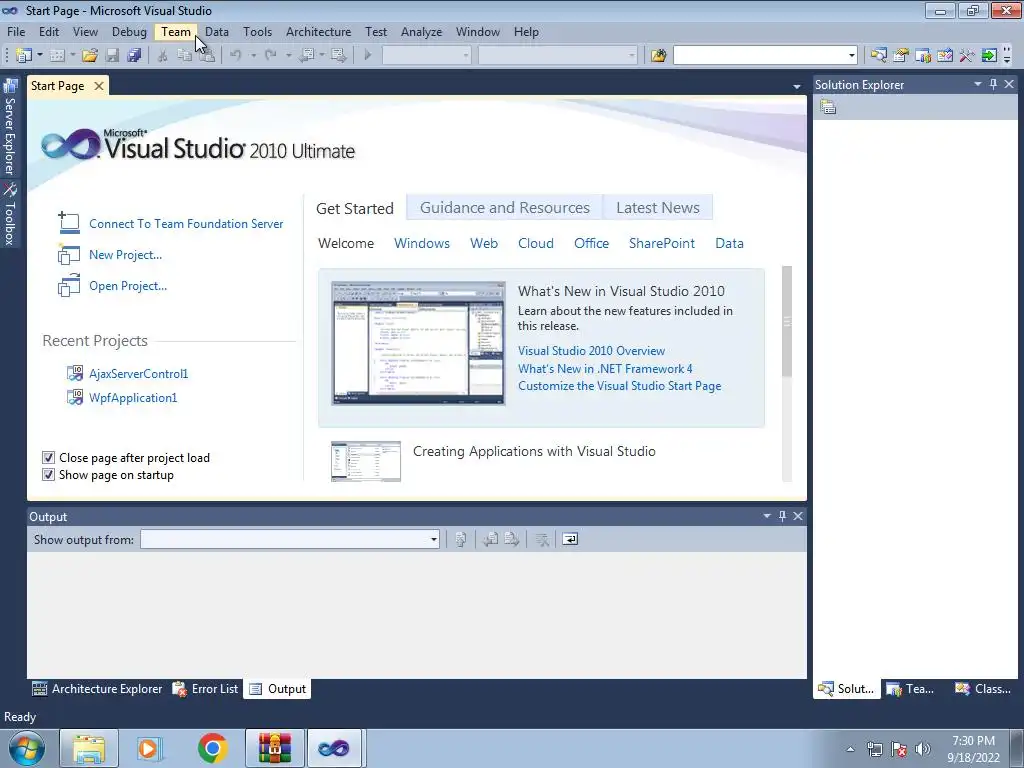Open the File menu
Image resolution: width=1024 pixels, height=768 pixels.
(16, 32)
